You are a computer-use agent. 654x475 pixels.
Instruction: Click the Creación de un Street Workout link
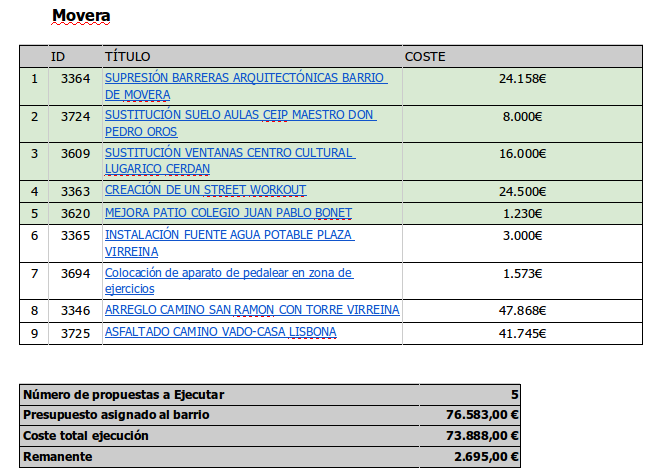[x=205, y=190]
